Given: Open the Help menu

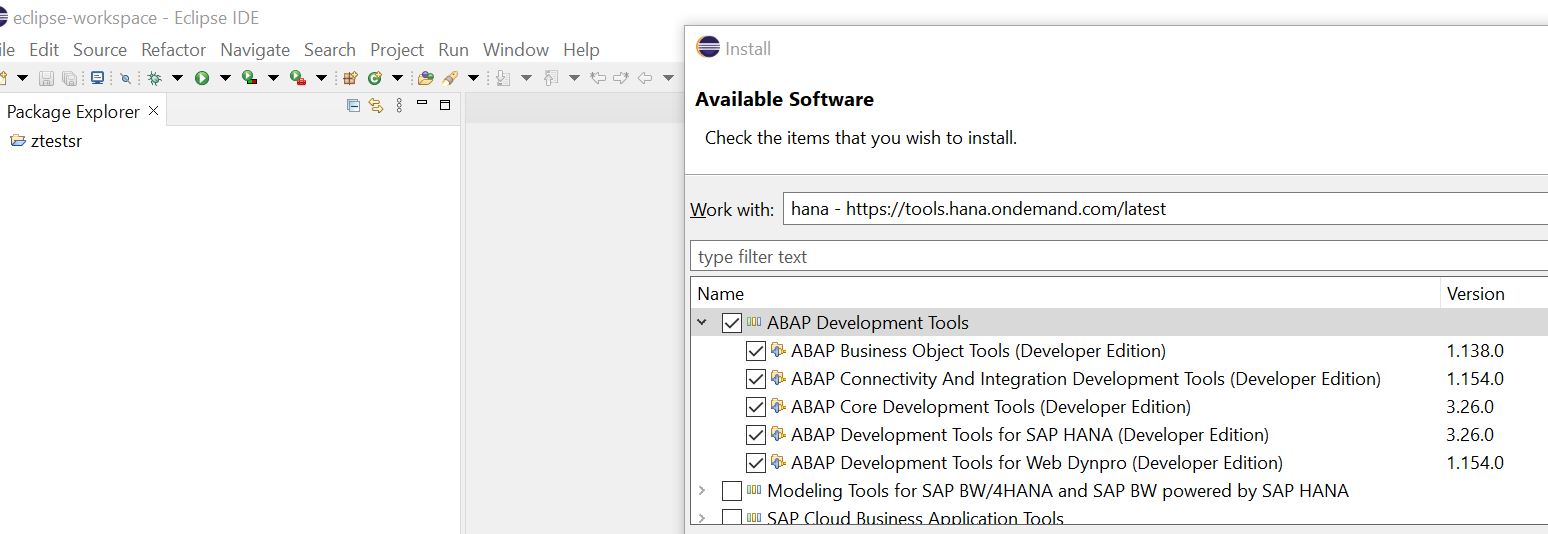Looking at the screenshot, I should pyautogui.click(x=581, y=49).
